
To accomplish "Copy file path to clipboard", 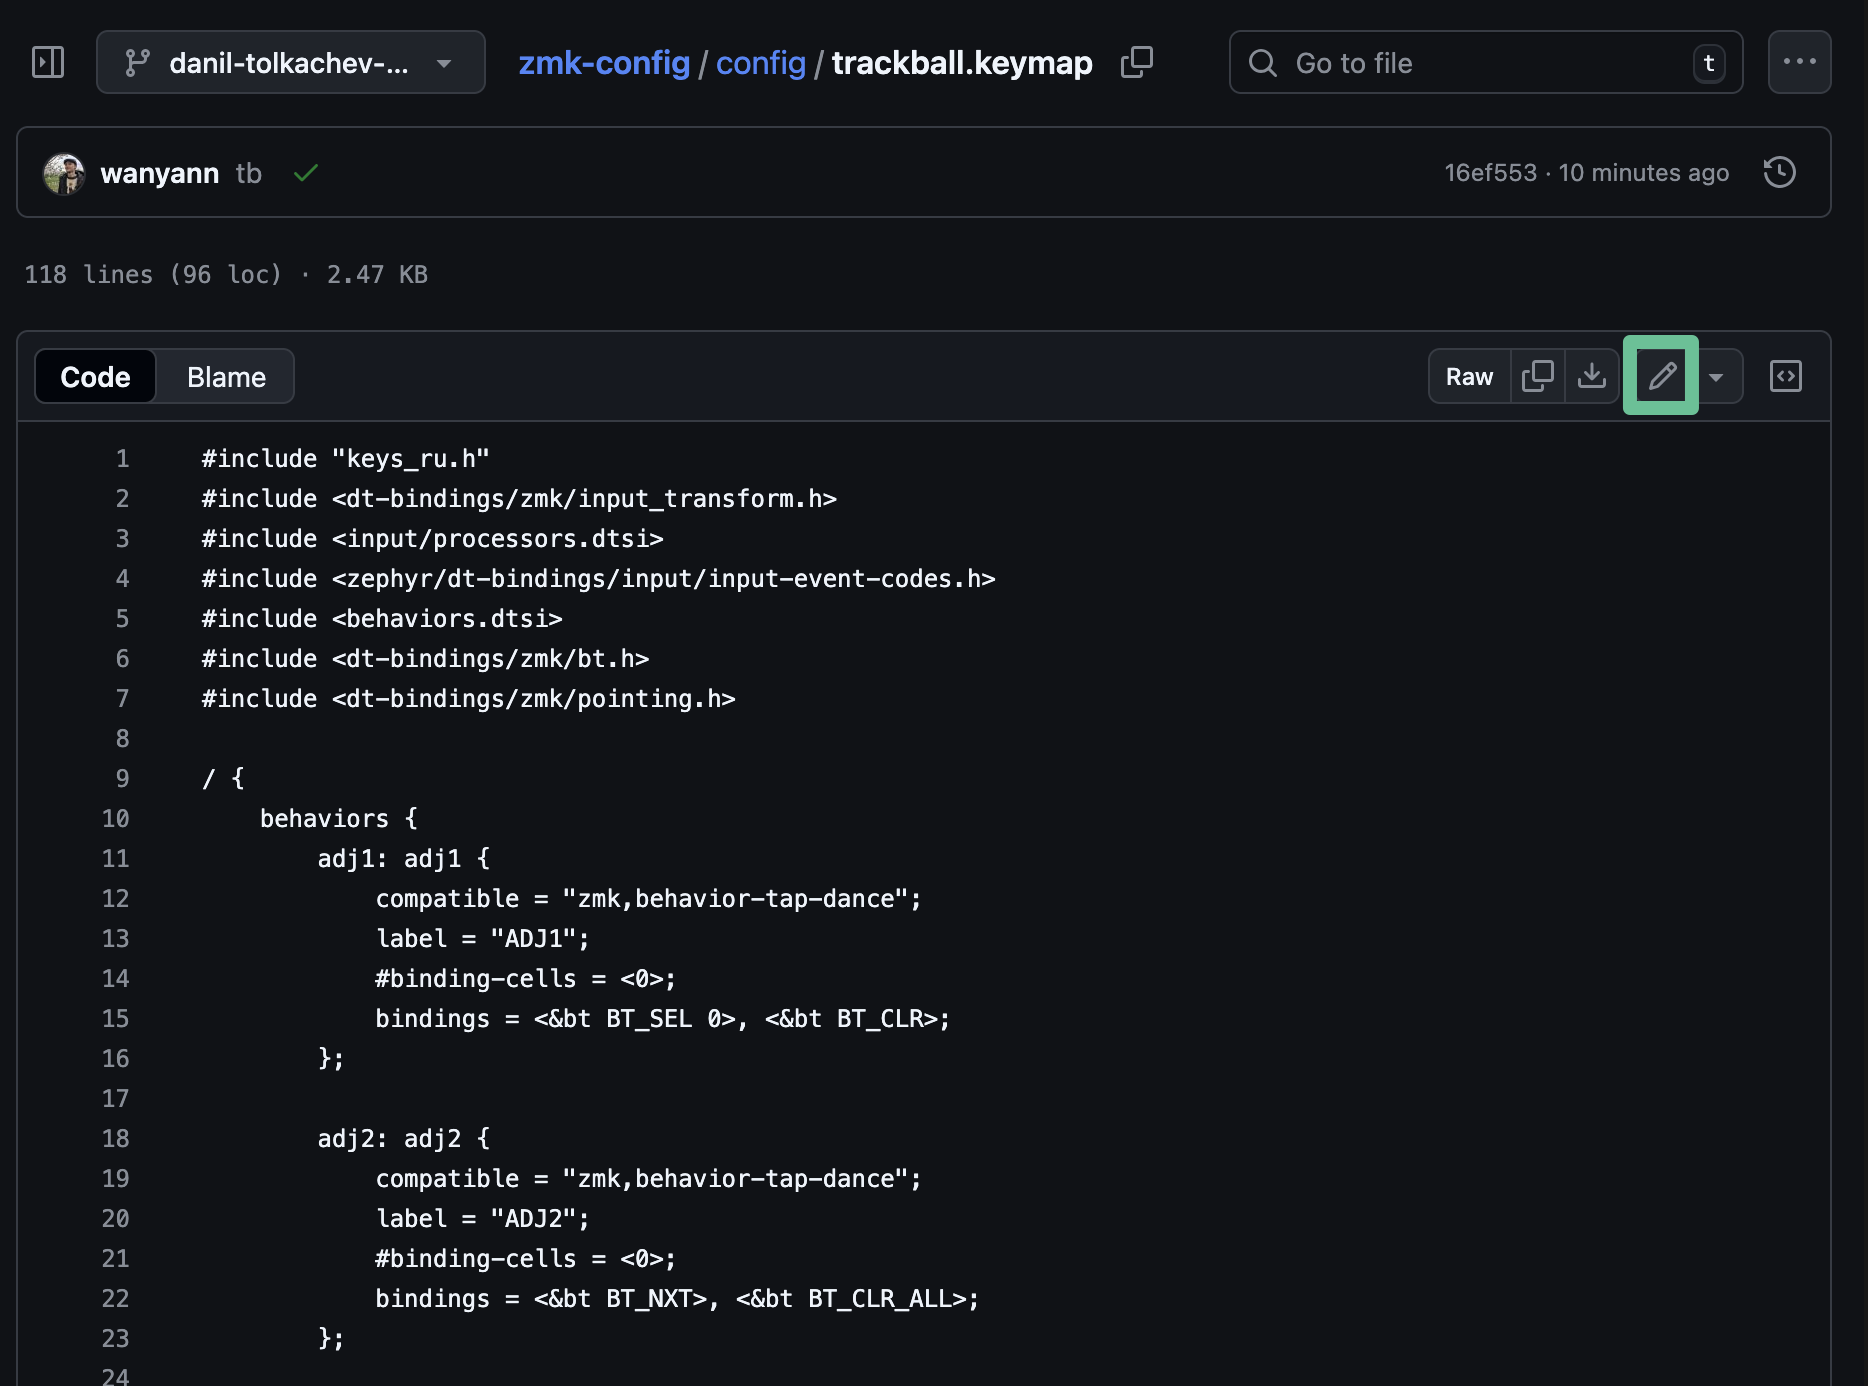I will tap(1136, 62).
